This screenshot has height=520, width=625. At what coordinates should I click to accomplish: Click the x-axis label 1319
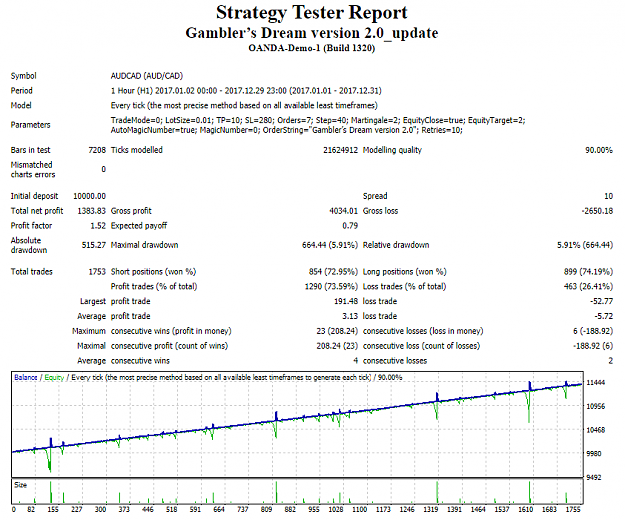pyautogui.click(x=431, y=509)
